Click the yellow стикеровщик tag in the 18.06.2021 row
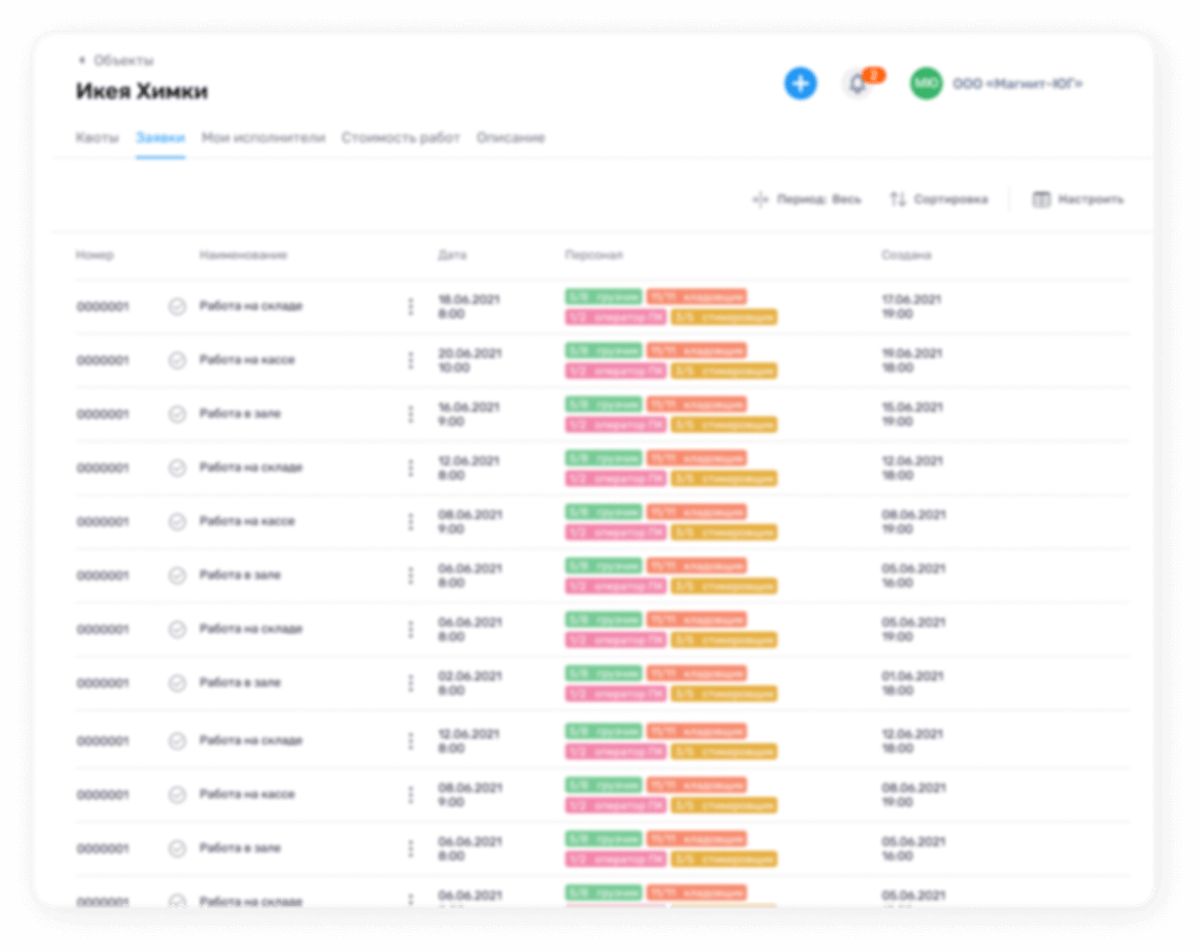Screen dimensions: 1200x952 point(724,317)
